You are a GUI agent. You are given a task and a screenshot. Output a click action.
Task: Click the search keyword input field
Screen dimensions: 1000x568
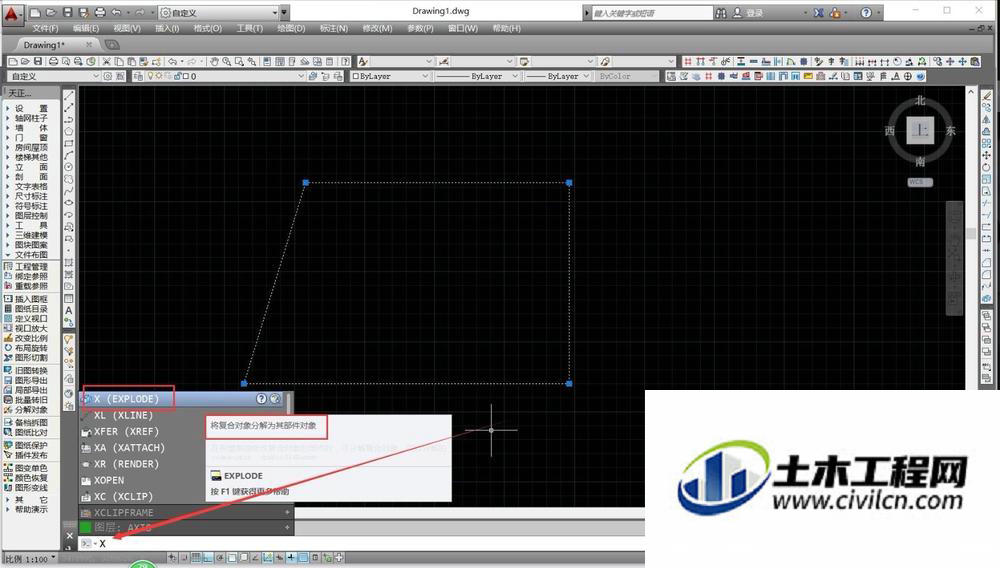tap(651, 13)
